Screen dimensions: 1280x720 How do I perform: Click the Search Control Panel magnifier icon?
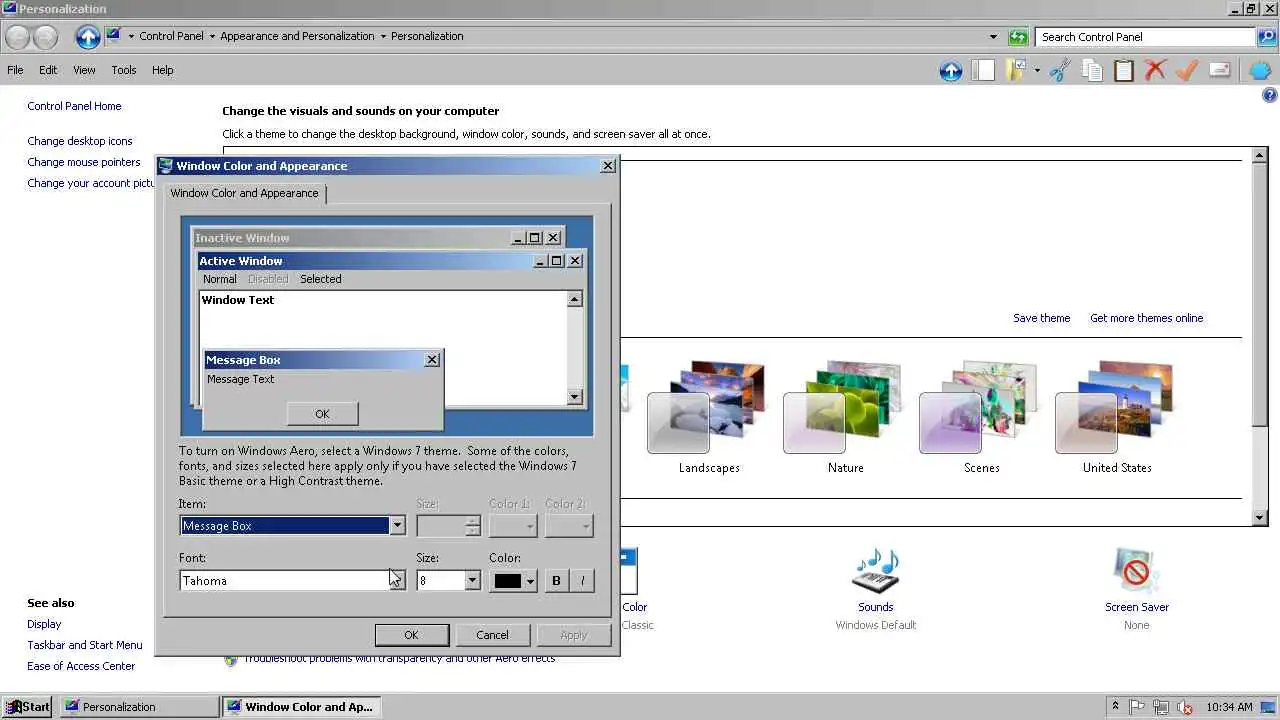pos(1266,37)
